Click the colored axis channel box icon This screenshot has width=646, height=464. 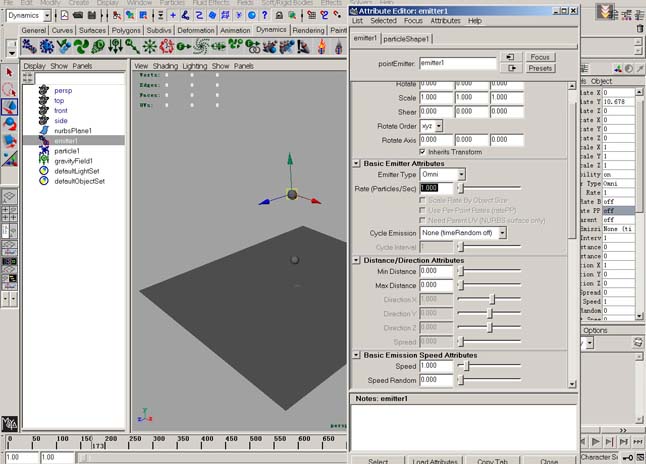pyautogui.click(x=618, y=69)
